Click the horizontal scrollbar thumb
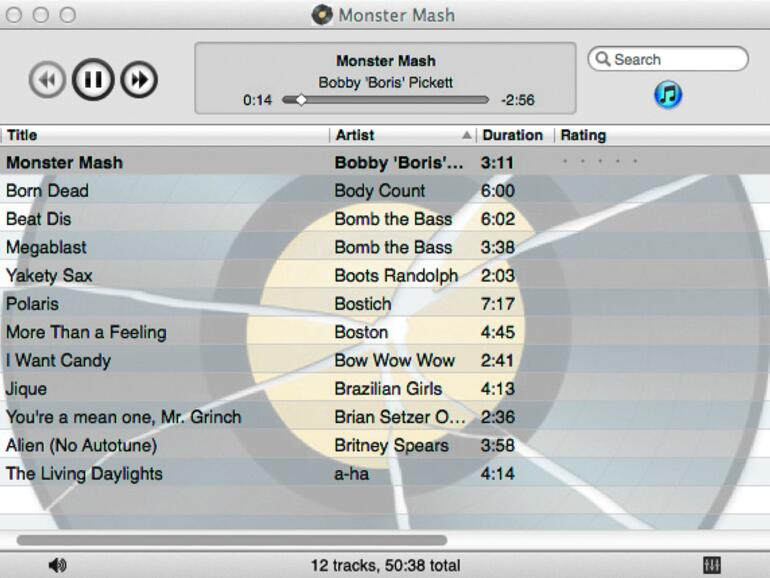The image size is (770, 578). tap(232, 540)
